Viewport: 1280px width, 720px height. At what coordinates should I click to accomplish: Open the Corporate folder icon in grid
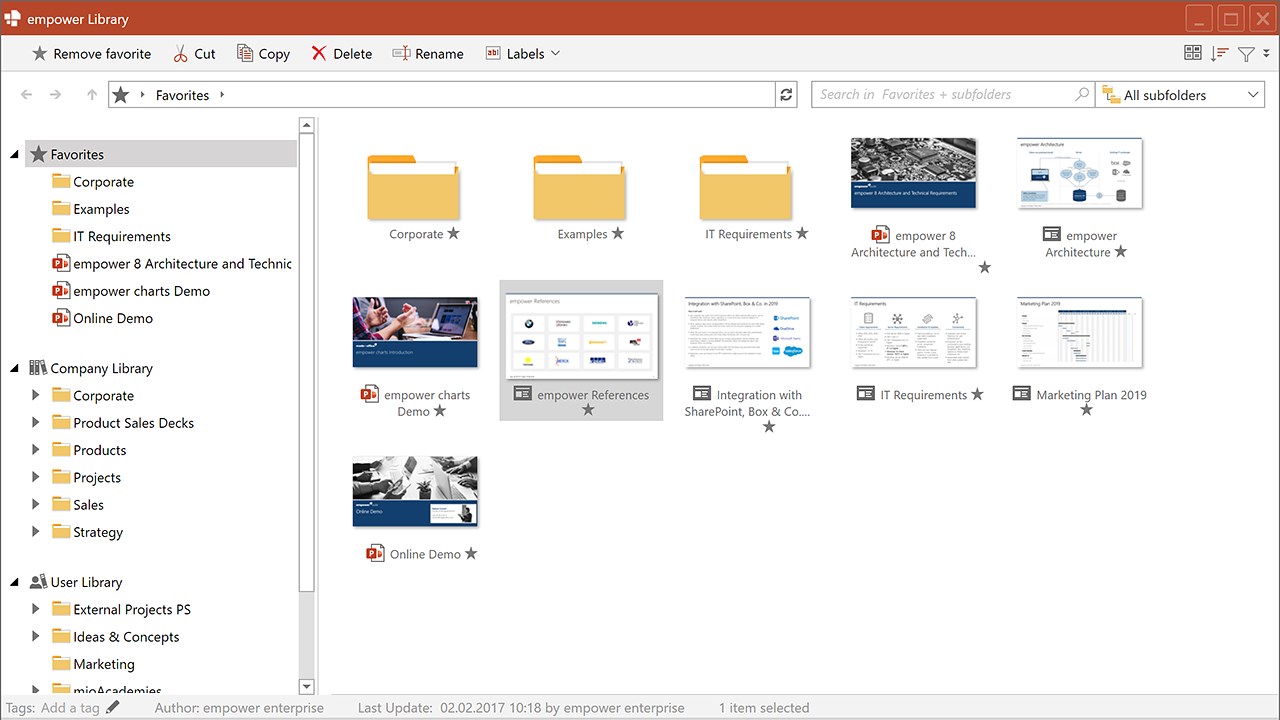(413, 186)
